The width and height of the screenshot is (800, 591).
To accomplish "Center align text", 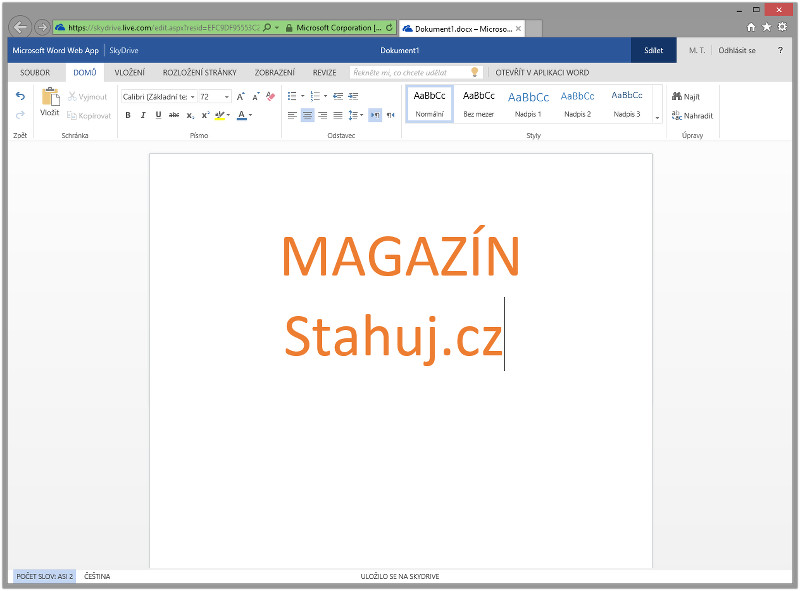I will pos(308,115).
